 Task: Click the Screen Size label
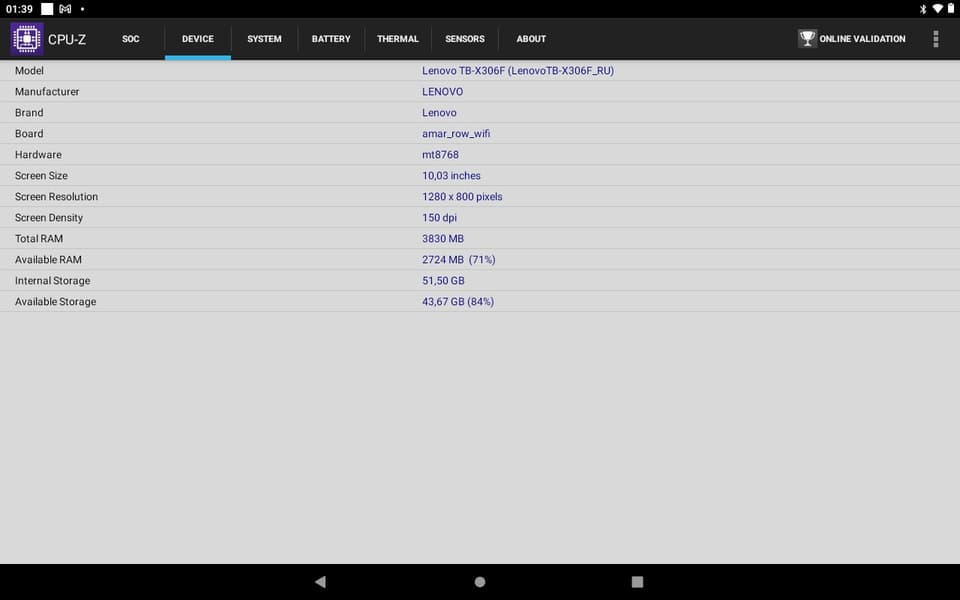point(41,176)
